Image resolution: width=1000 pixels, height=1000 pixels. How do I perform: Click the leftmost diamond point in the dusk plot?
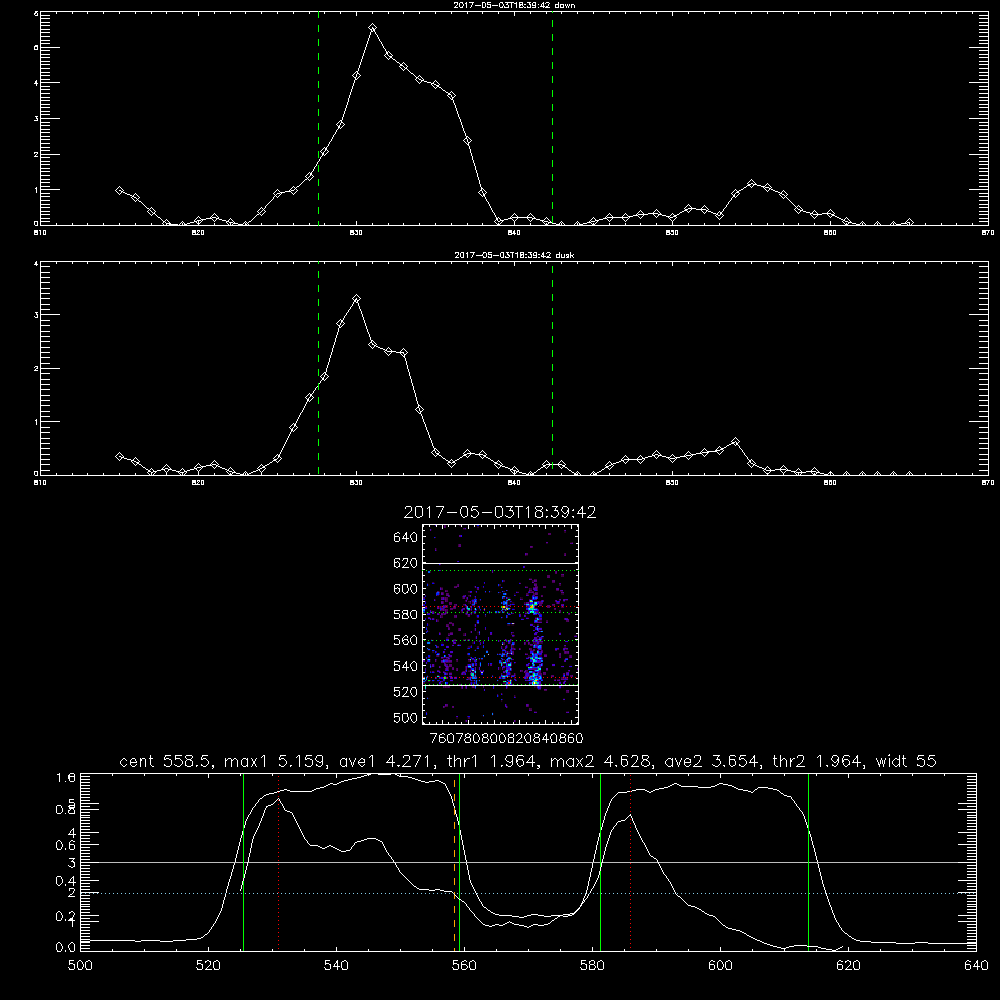coord(119,457)
